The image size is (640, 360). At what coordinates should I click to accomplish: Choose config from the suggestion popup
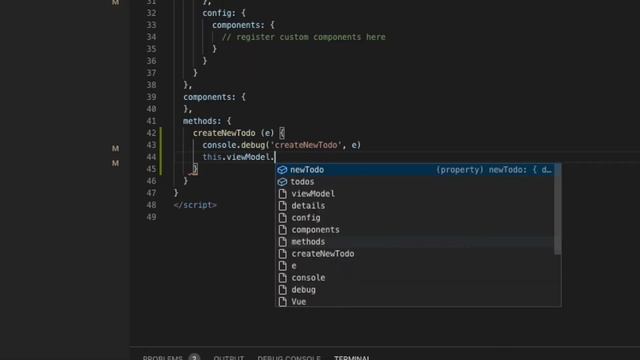tap(416, 218)
